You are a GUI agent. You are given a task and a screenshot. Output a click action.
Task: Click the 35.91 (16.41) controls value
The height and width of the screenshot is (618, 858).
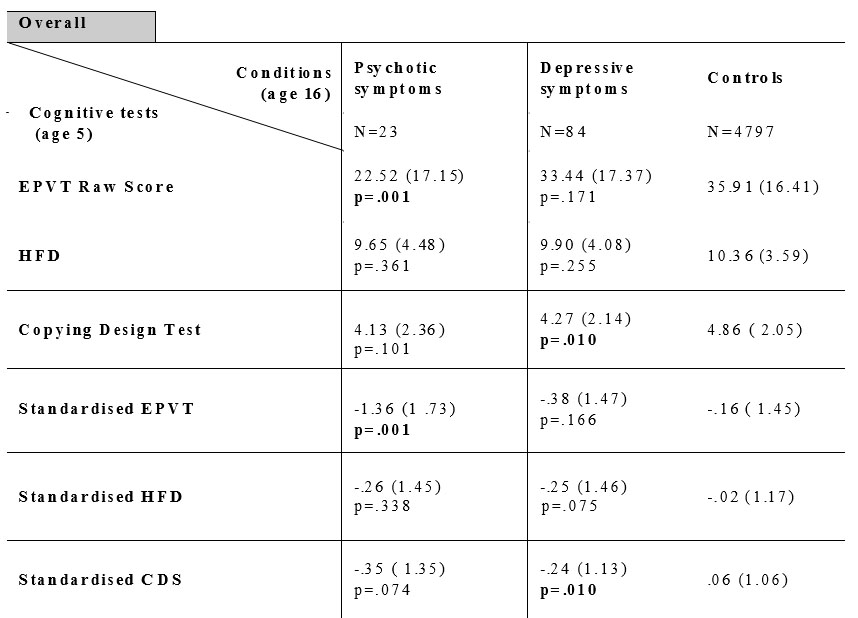[763, 186]
